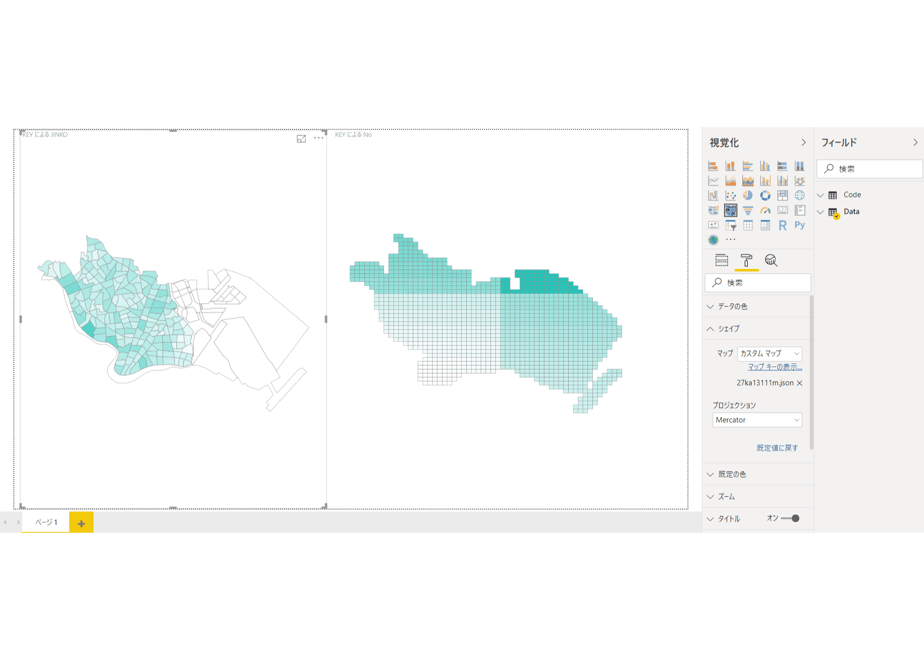
Task: Remove the 27ka13111m.json map file
Action: click(800, 383)
